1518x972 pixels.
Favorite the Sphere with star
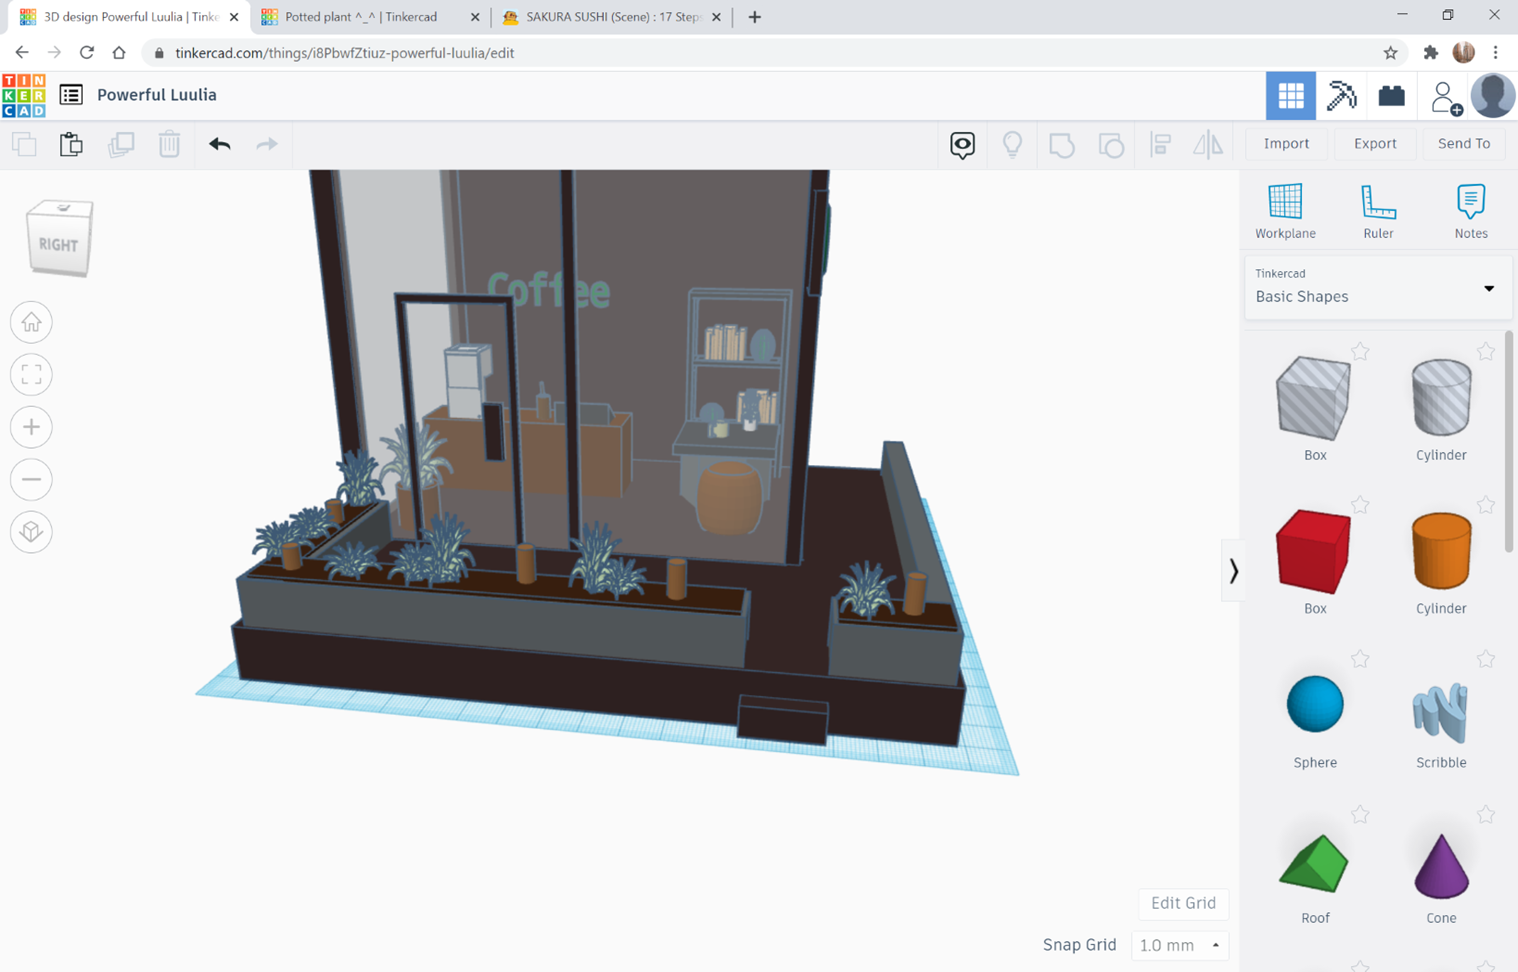[x=1360, y=659]
